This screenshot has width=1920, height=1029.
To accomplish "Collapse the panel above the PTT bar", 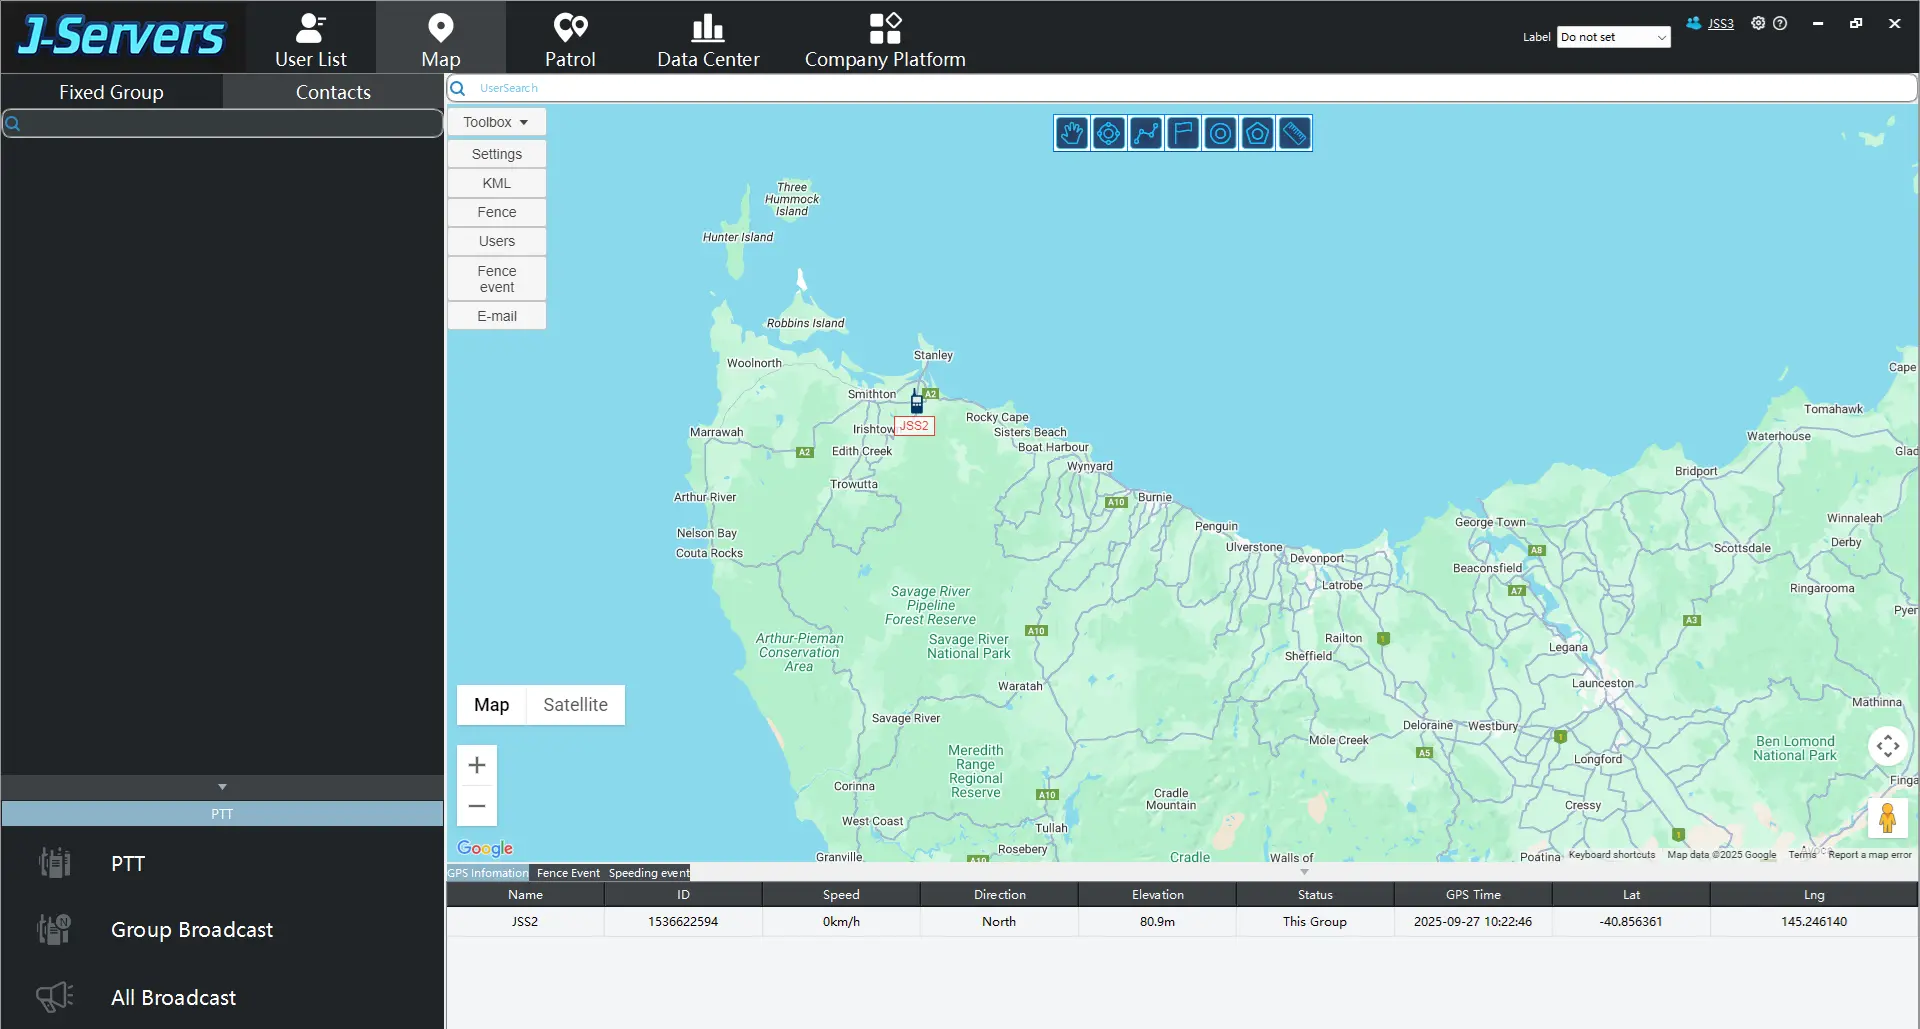I will [x=222, y=787].
